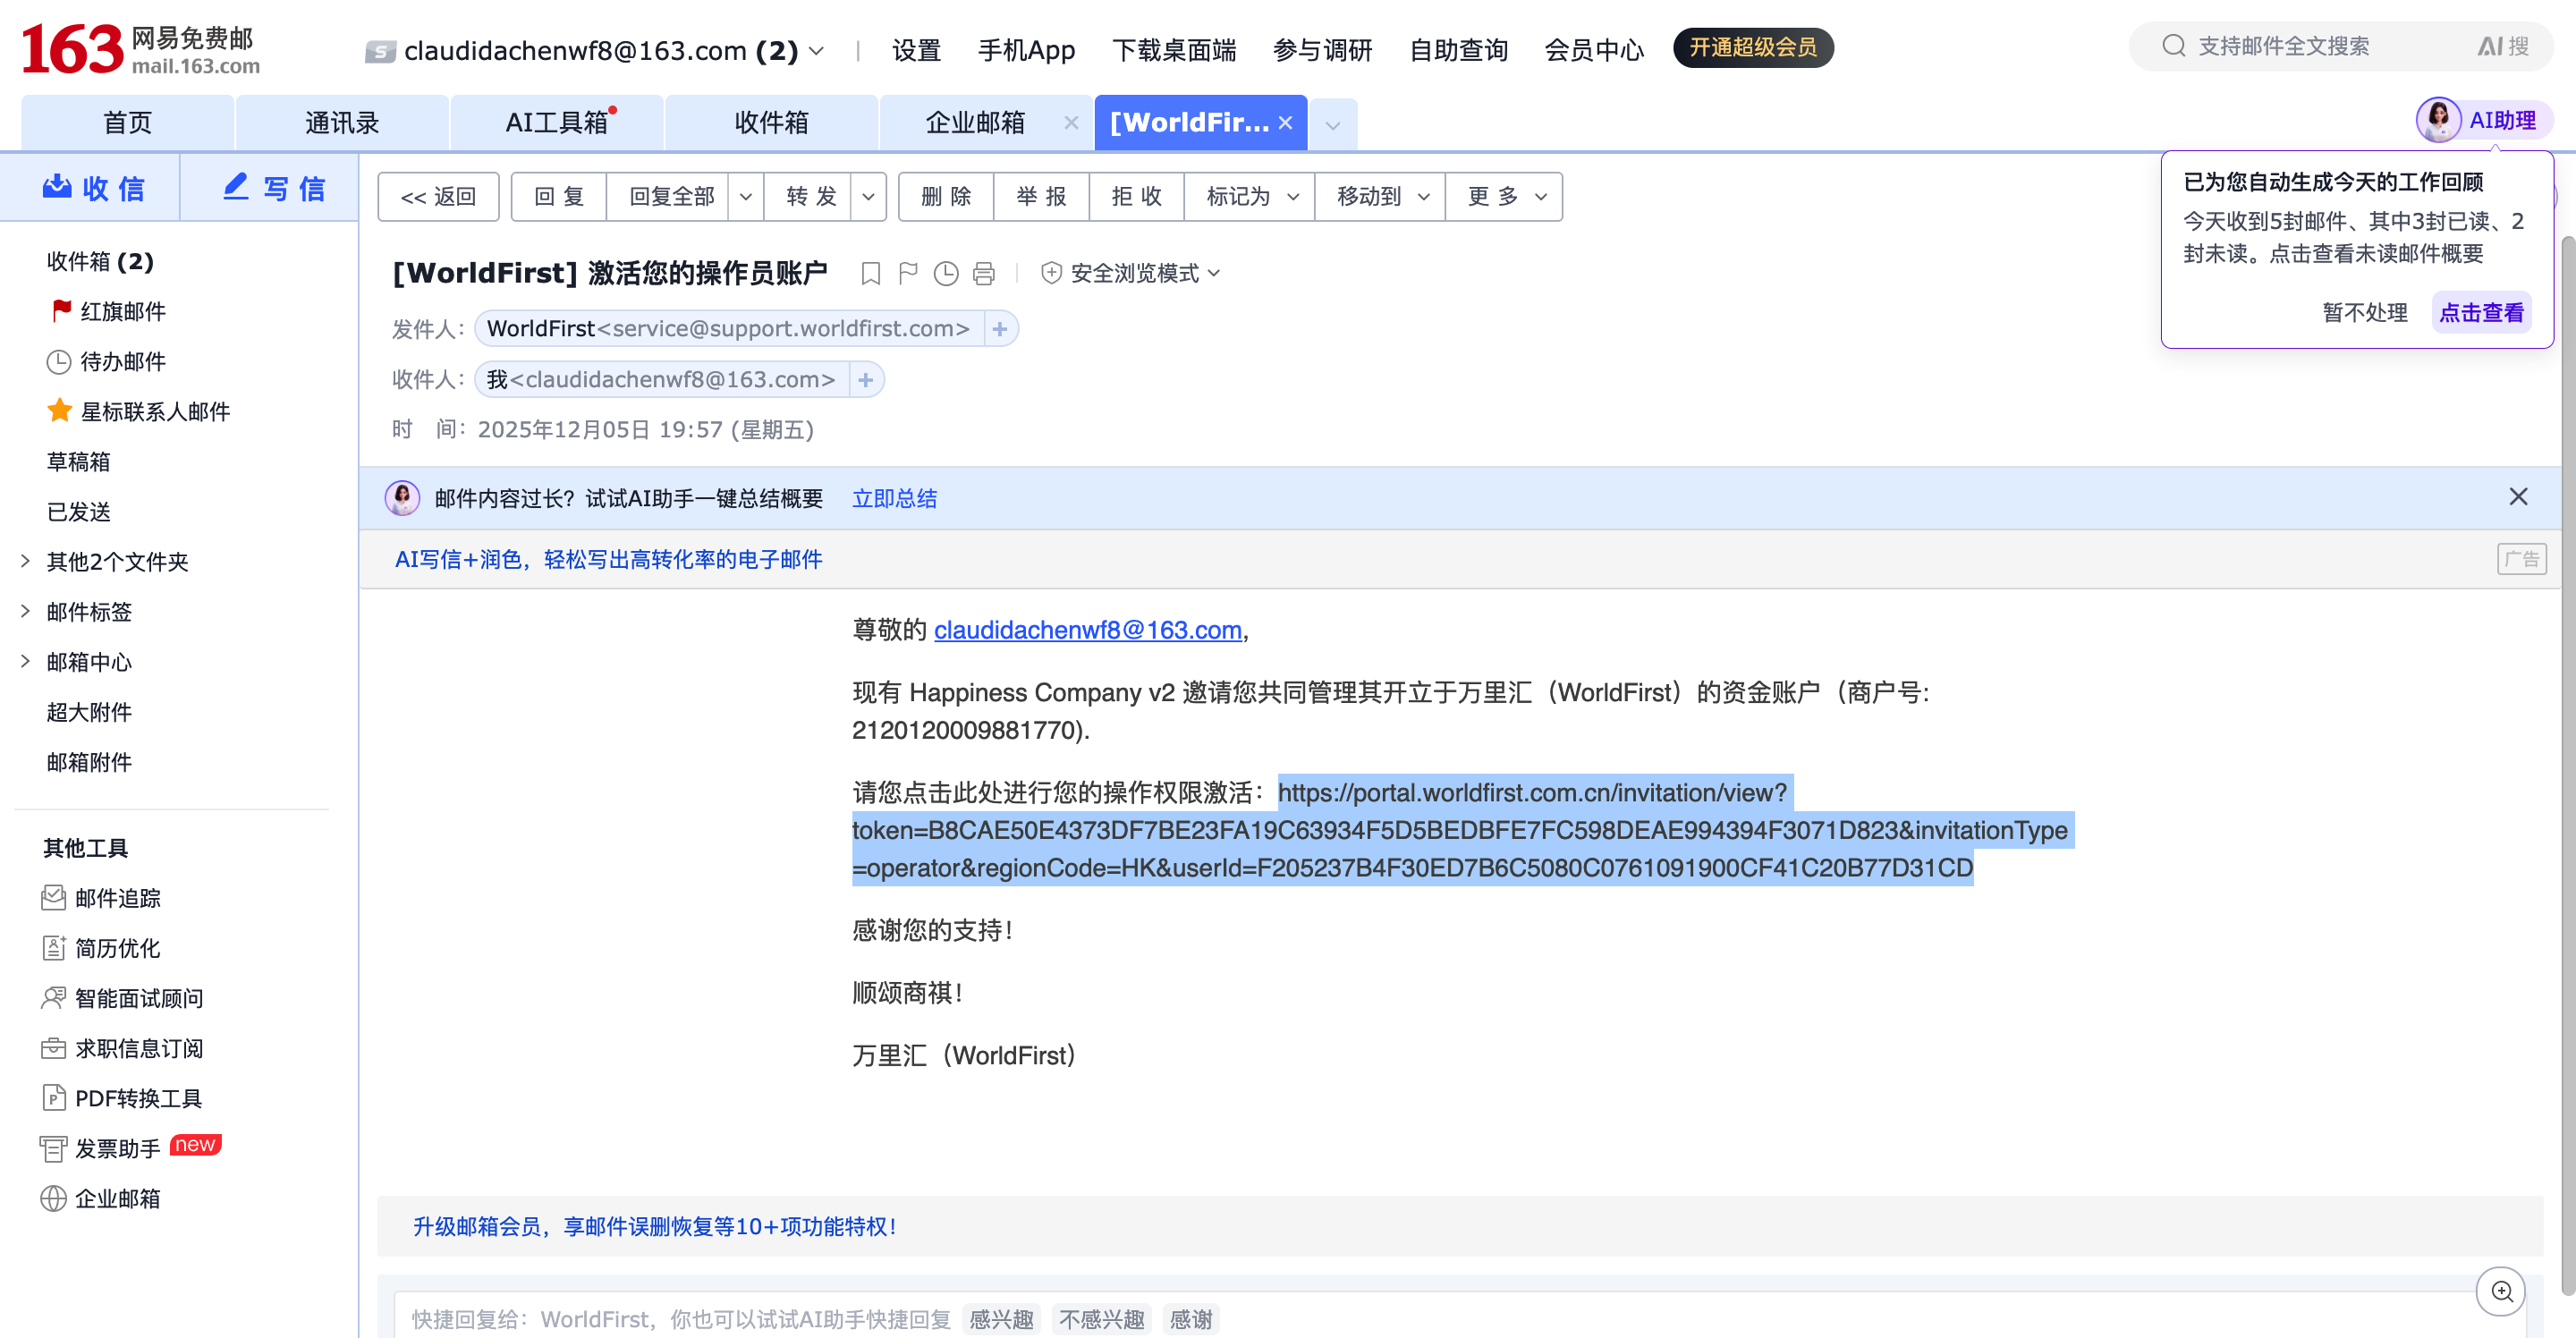This screenshot has height=1338, width=2576.
Task: Close the 企业邮箱 tab
Action: (x=1071, y=122)
